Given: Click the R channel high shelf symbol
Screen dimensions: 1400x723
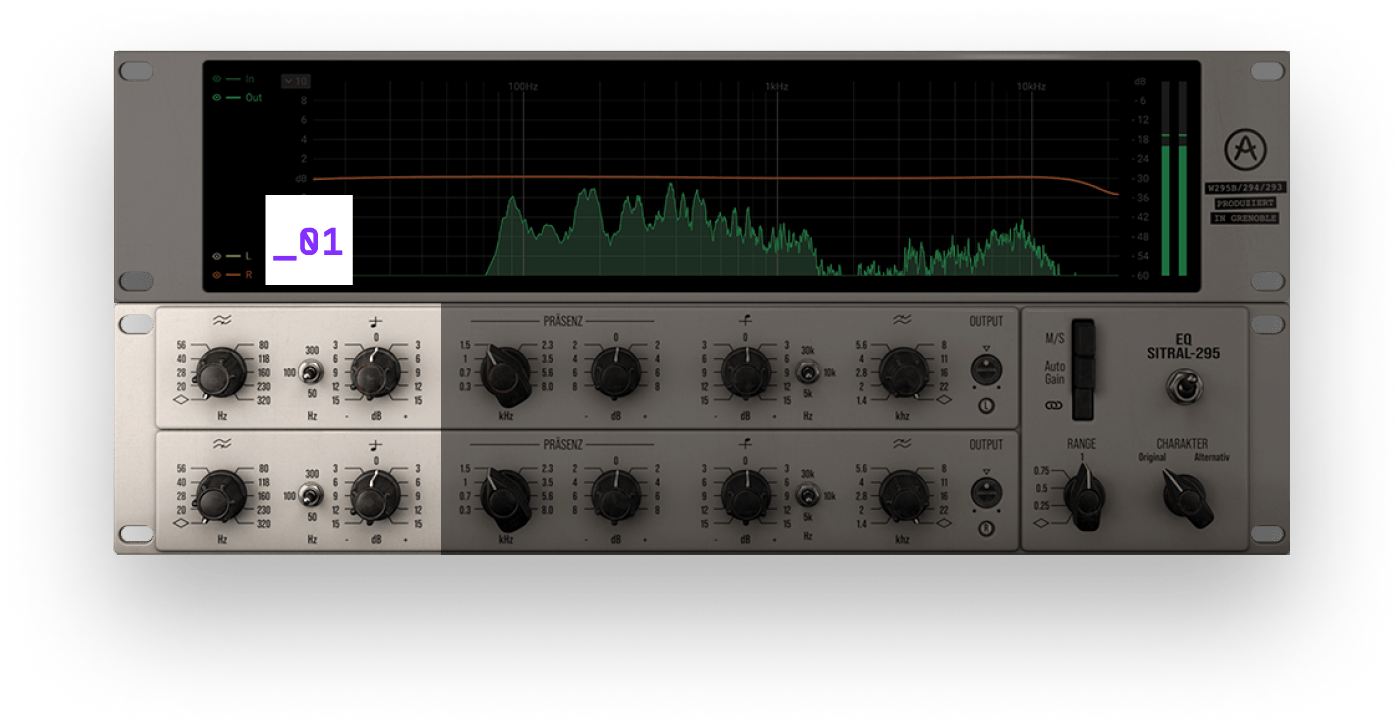Looking at the screenshot, I should [x=745, y=443].
